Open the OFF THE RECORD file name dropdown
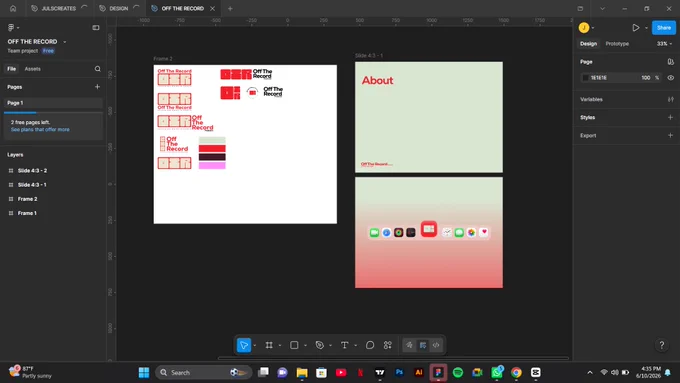 coord(65,42)
